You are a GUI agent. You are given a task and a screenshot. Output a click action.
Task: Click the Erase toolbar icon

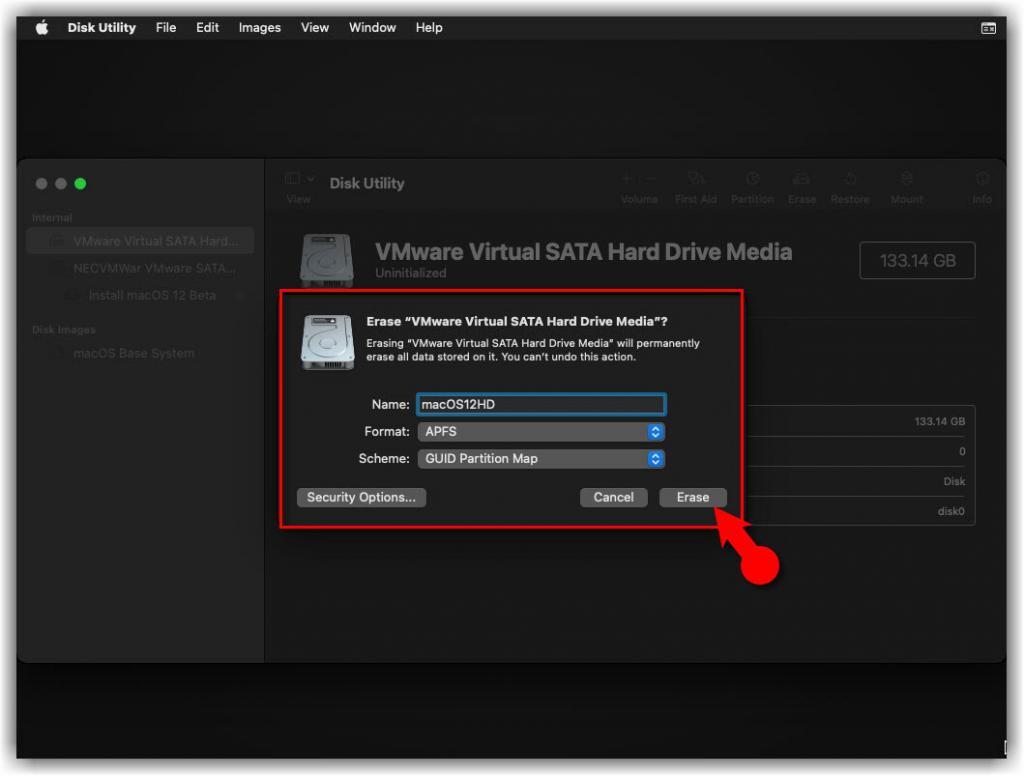tap(801, 179)
